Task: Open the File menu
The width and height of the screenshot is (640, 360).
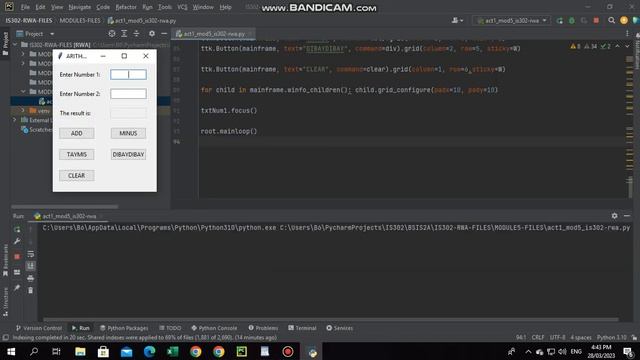Action: (x=25, y=7)
